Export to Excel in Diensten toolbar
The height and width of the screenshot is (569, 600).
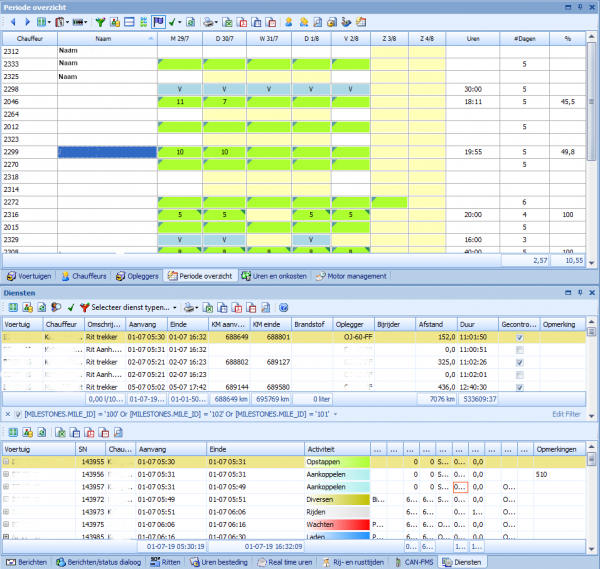(208, 307)
